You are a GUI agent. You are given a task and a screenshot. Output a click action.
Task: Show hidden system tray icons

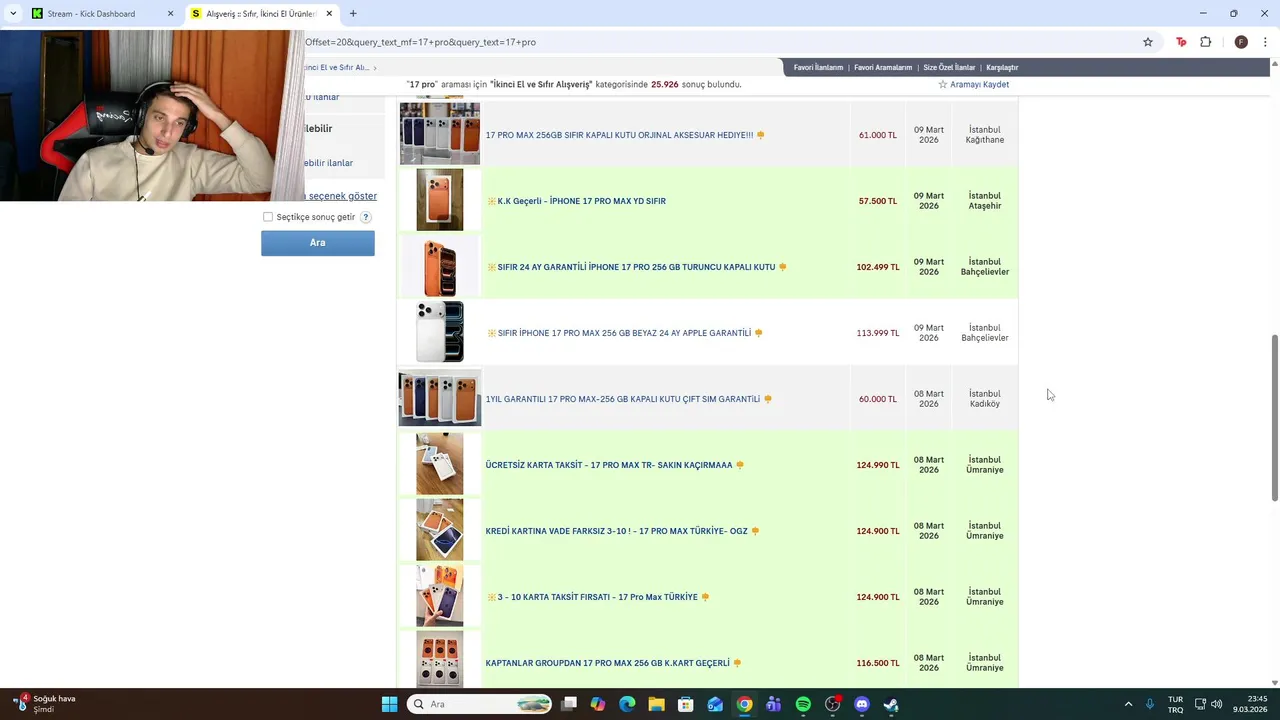pyautogui.click(x=1128, y=704)
